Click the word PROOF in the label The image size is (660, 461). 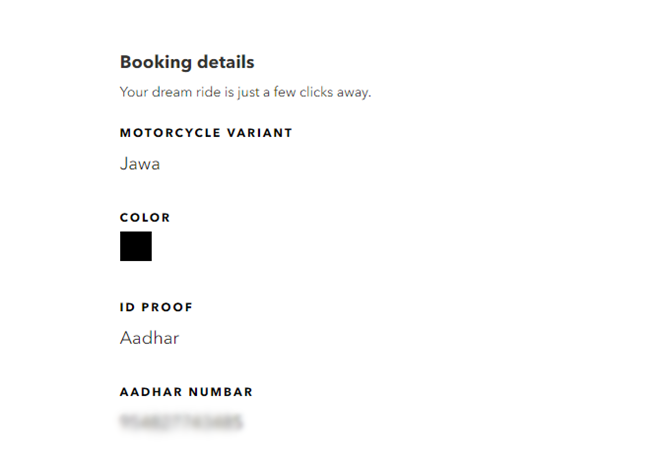pos(167,307)
